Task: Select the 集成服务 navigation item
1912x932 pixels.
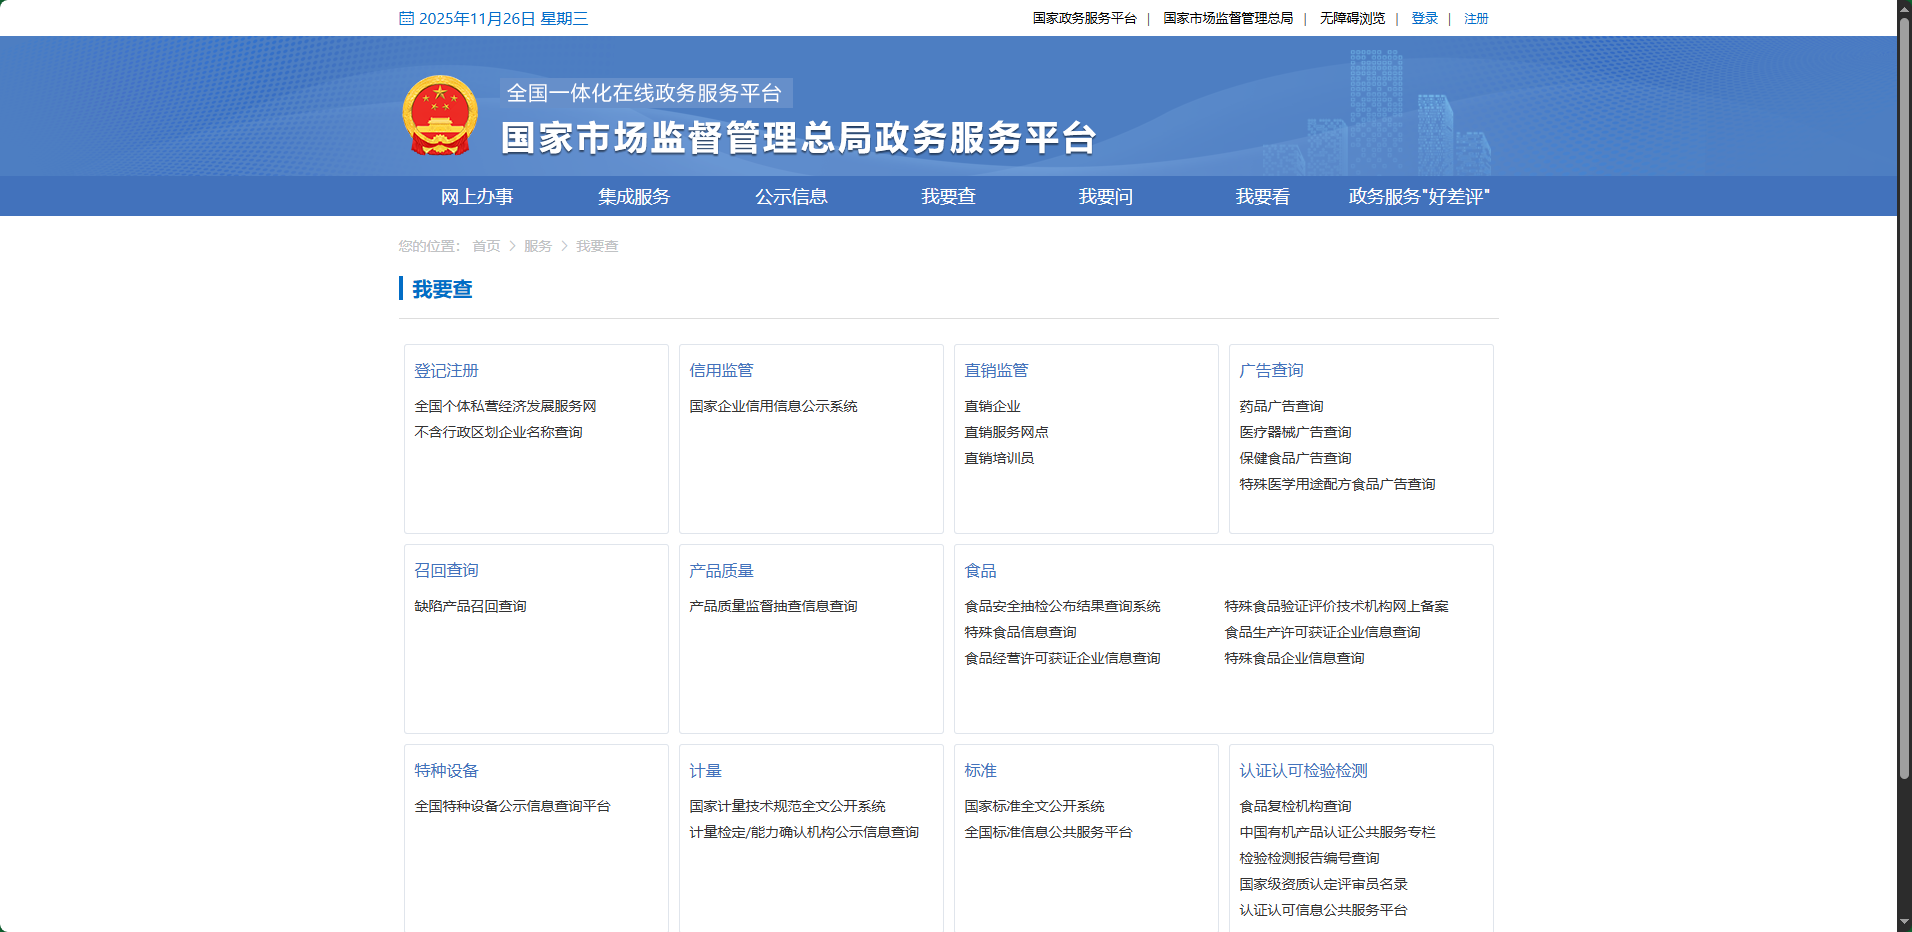Action: click(x=634, y=197)
